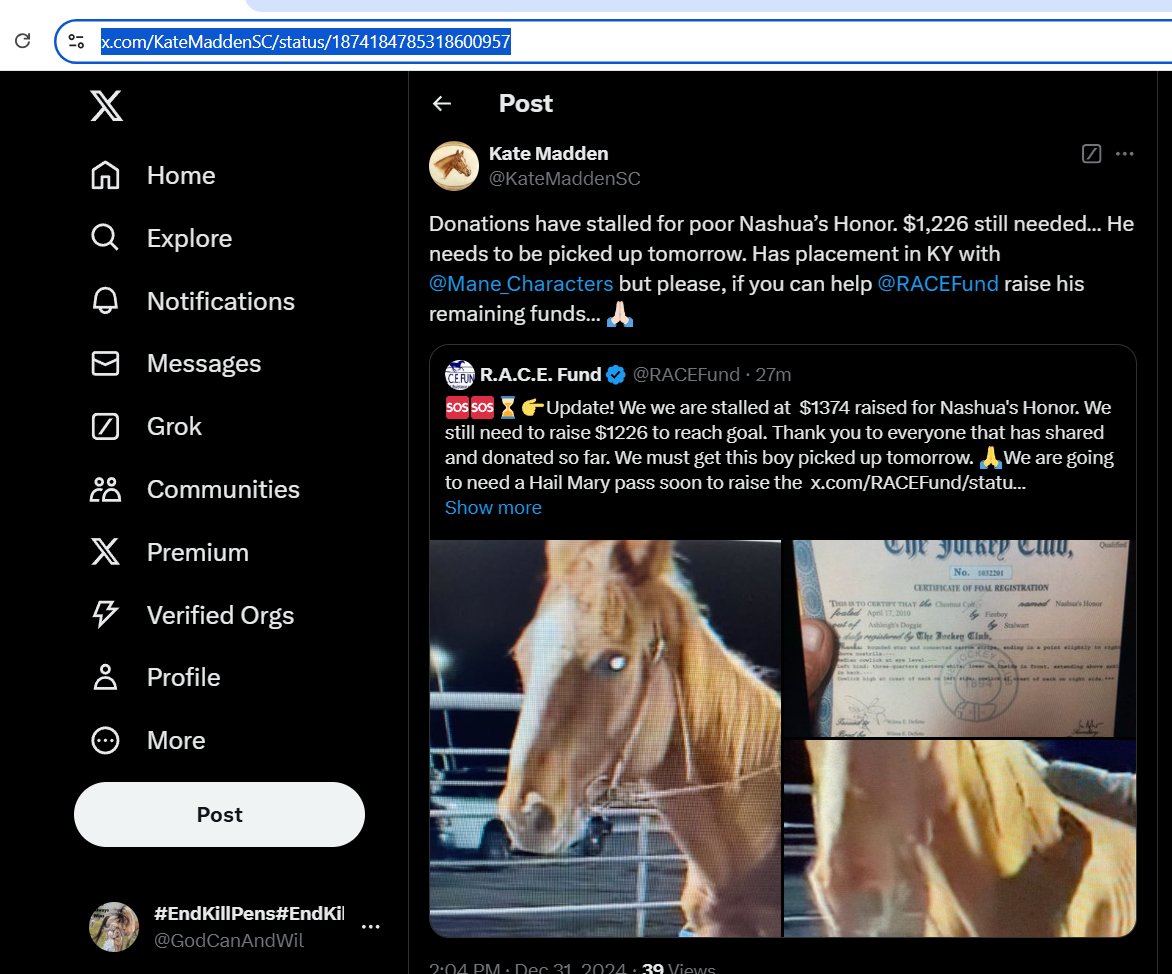Viewport: 1172px width, 974px height.
Task: Open the @KateMaddenSC handle
Action: point(564,179)
